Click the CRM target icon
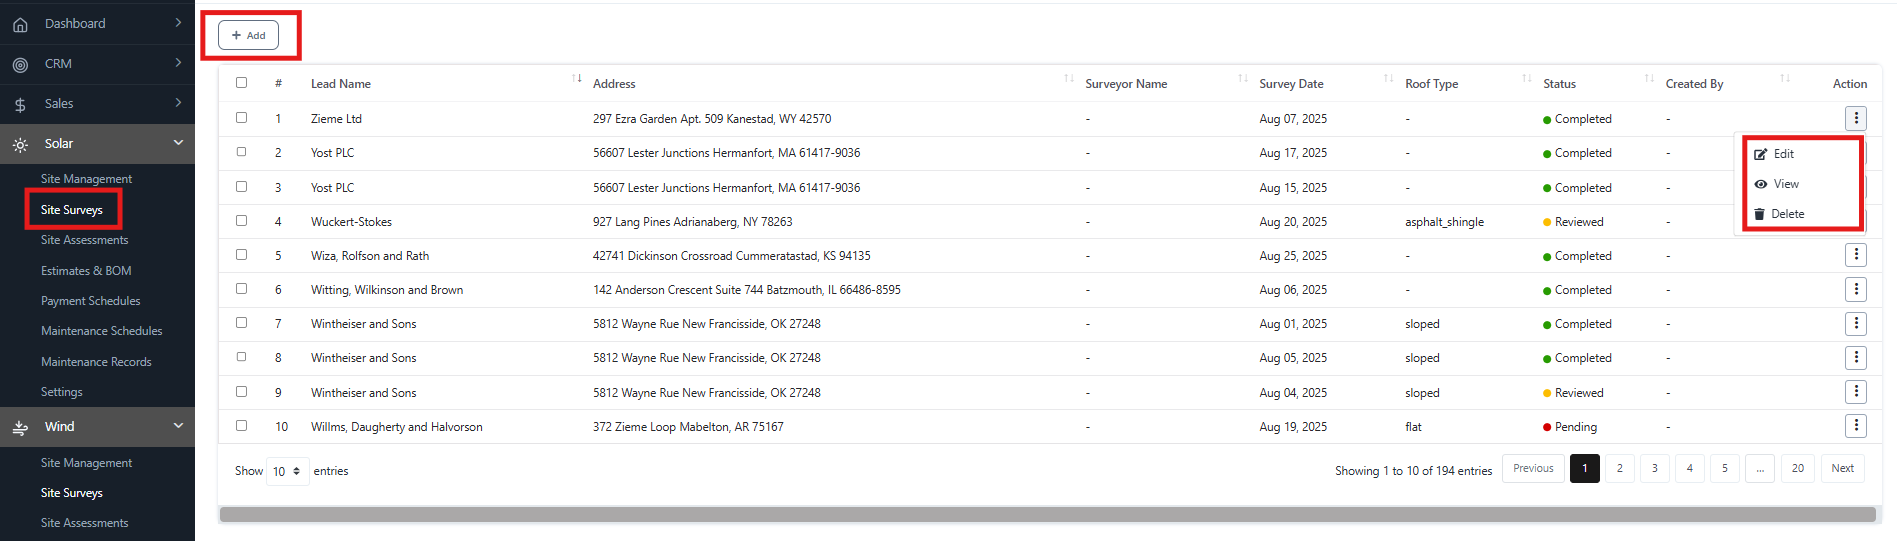 [20, 65]
